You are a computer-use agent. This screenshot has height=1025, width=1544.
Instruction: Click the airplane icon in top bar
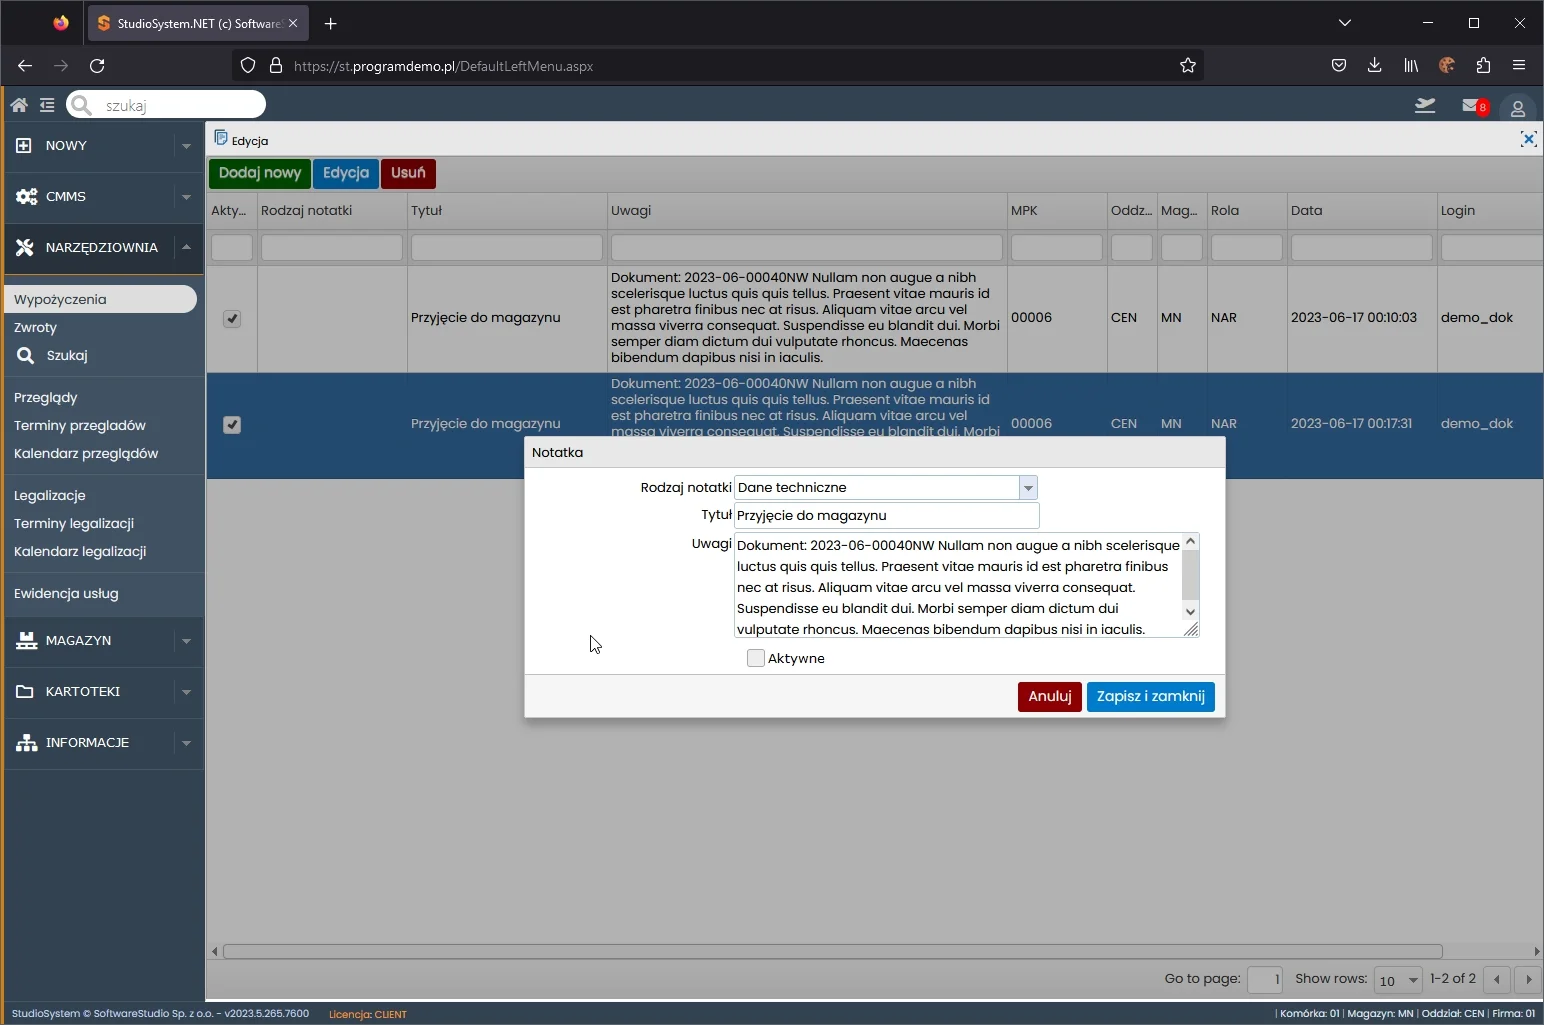(x=1425, y=106)
